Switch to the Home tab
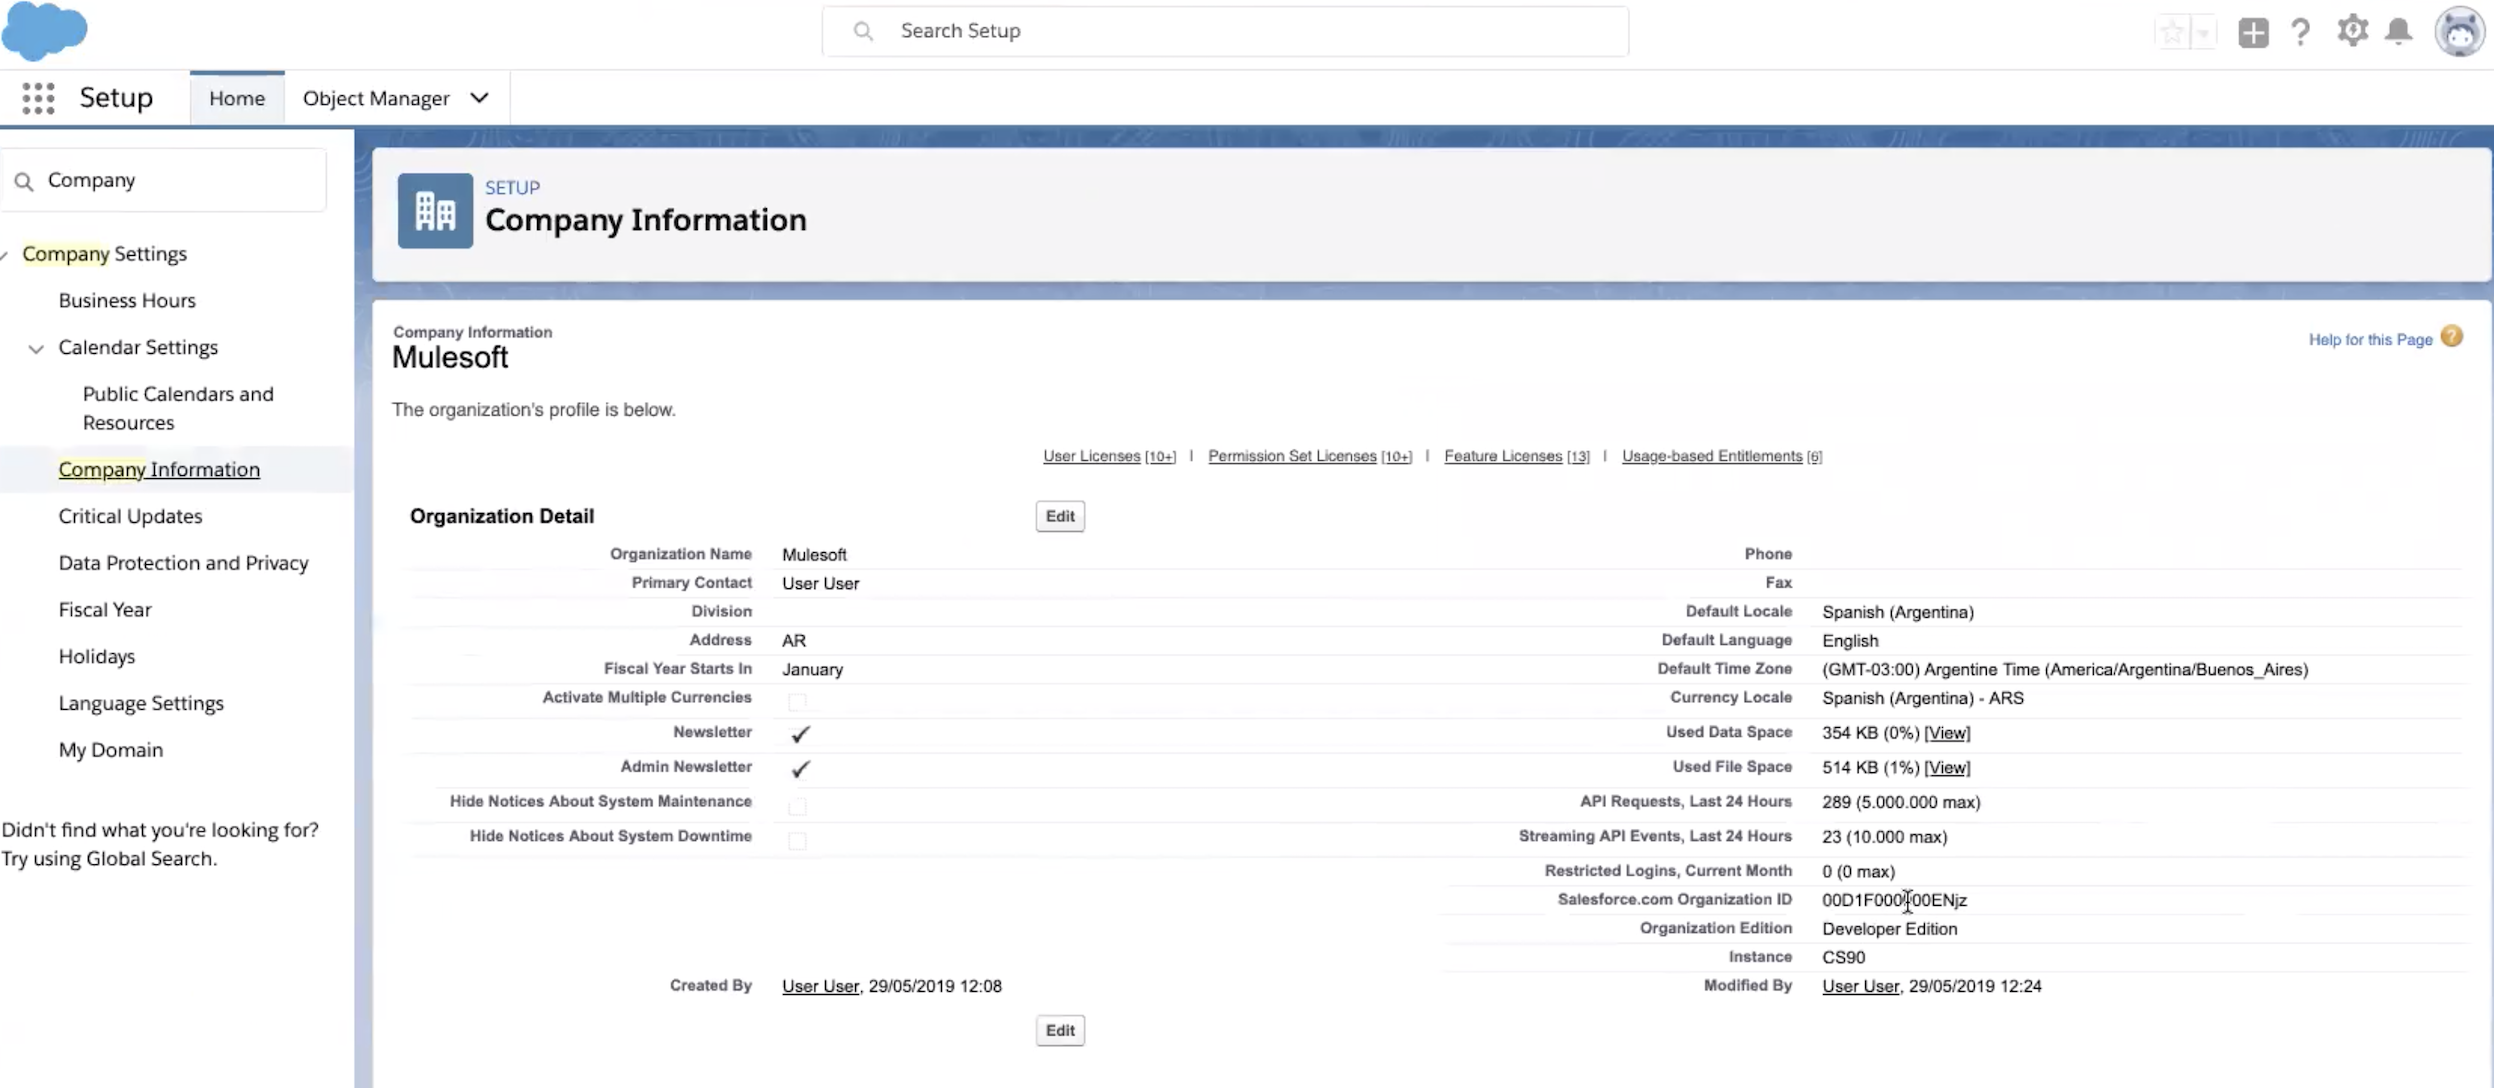Screen dimensions: 2494x1088 (x=237, y=97)
